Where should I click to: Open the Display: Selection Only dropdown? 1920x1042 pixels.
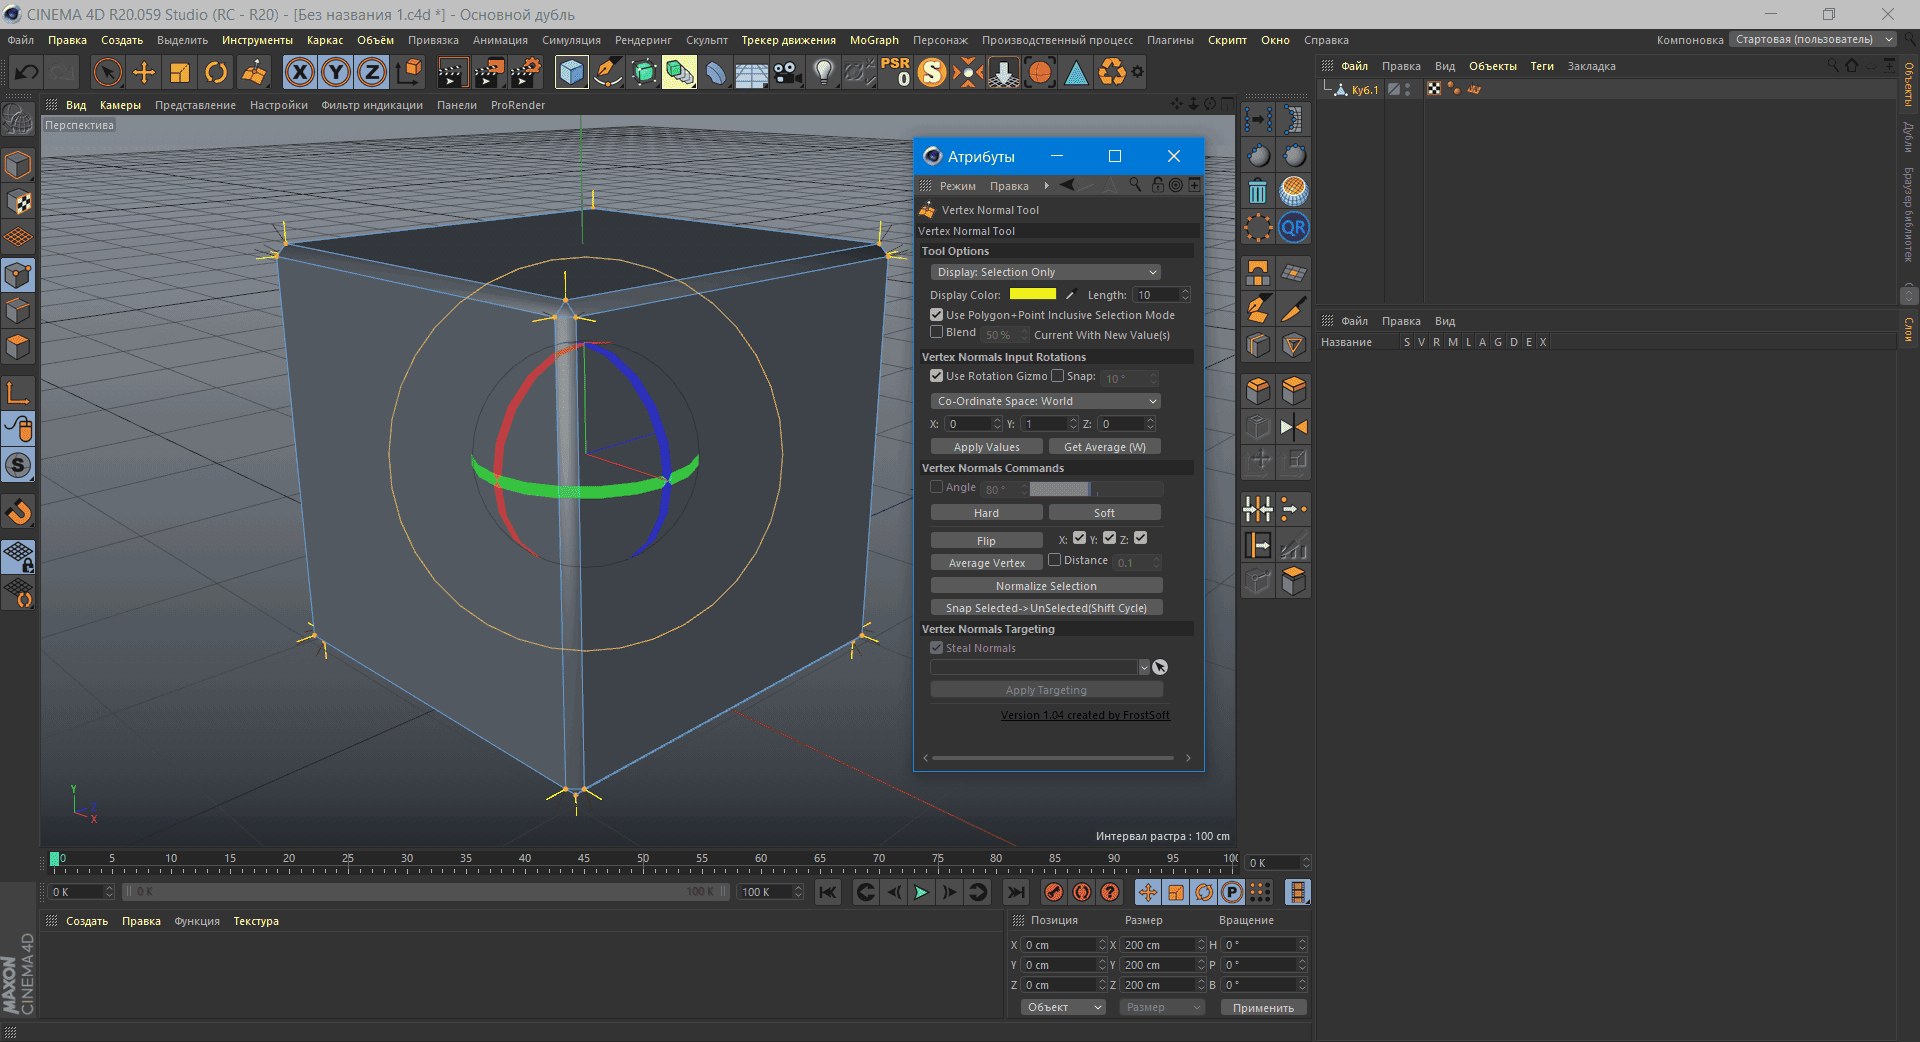(x=1046, y=272)
